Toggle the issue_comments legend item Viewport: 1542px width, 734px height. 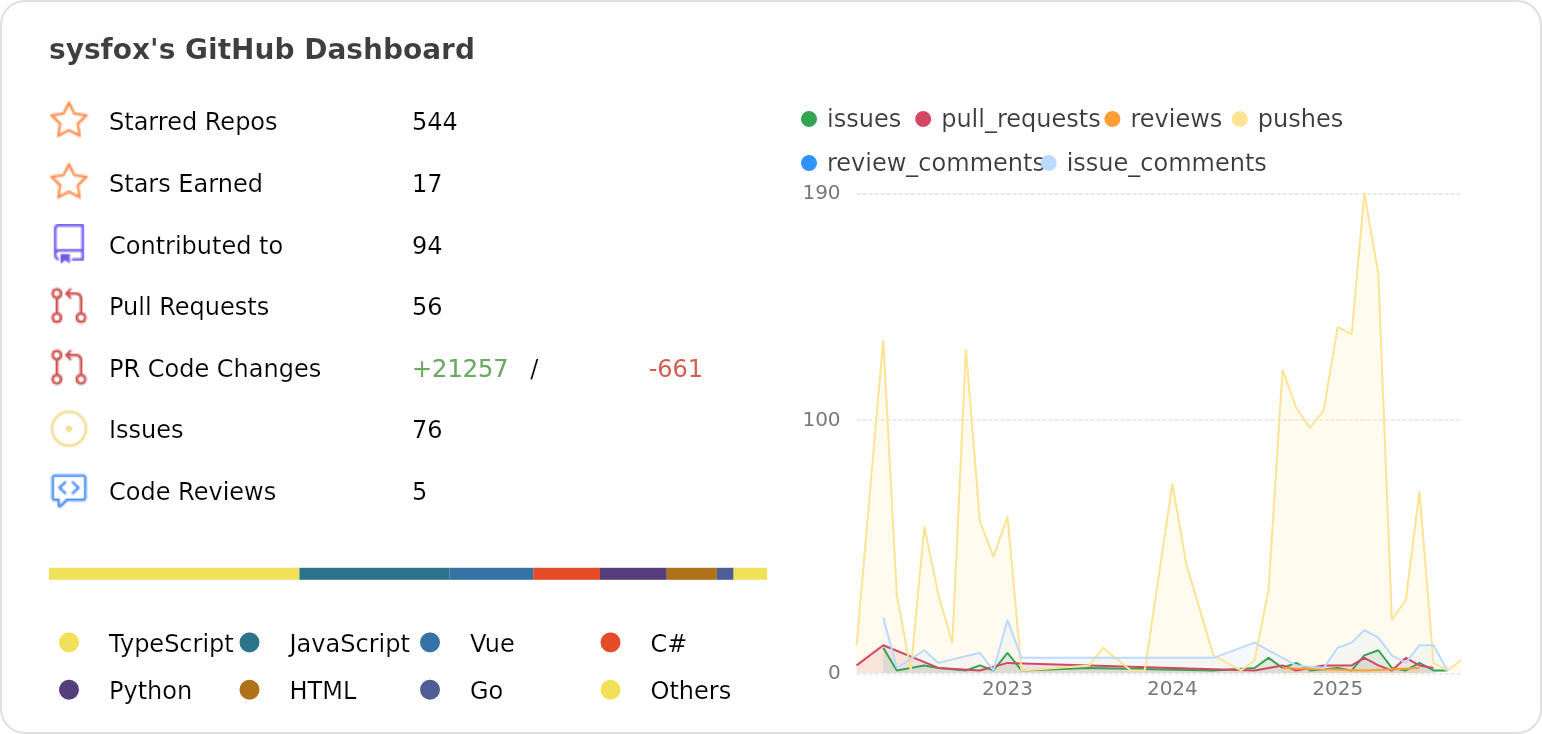tap(1155, 163)
